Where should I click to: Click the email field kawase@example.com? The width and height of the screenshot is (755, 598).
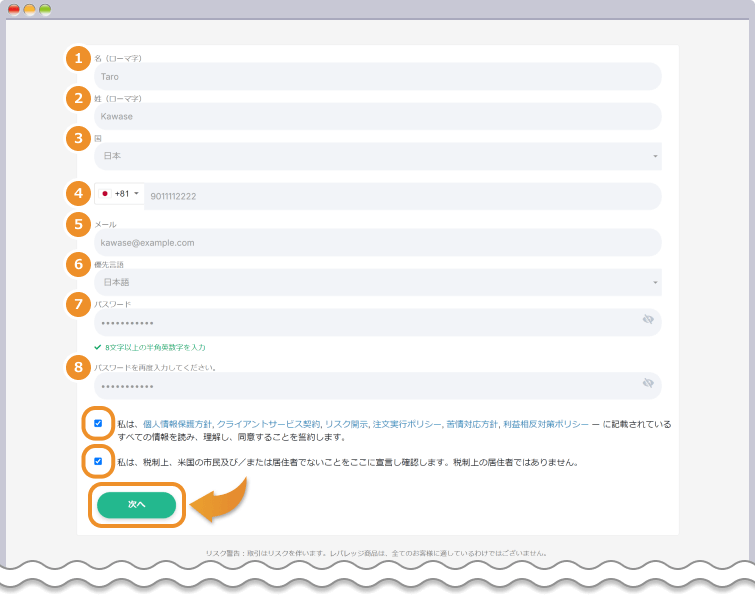pyautogui.click(x=378, y=243)
